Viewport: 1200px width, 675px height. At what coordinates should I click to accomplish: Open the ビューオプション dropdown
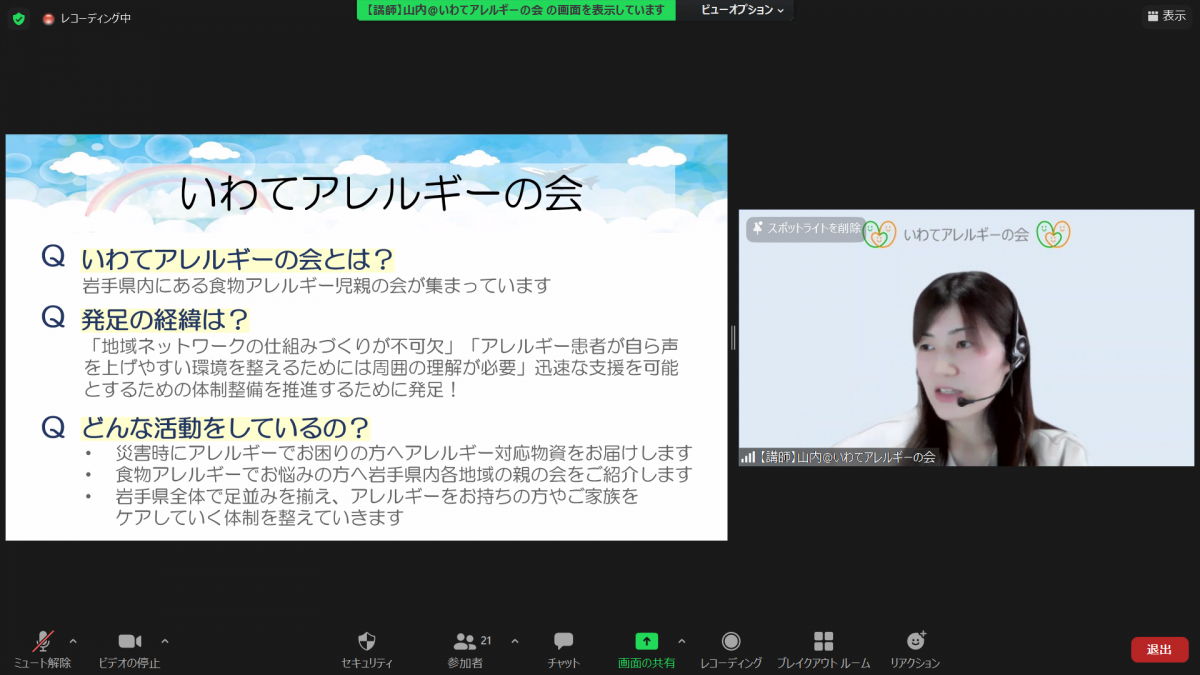(x=741, y=10)
